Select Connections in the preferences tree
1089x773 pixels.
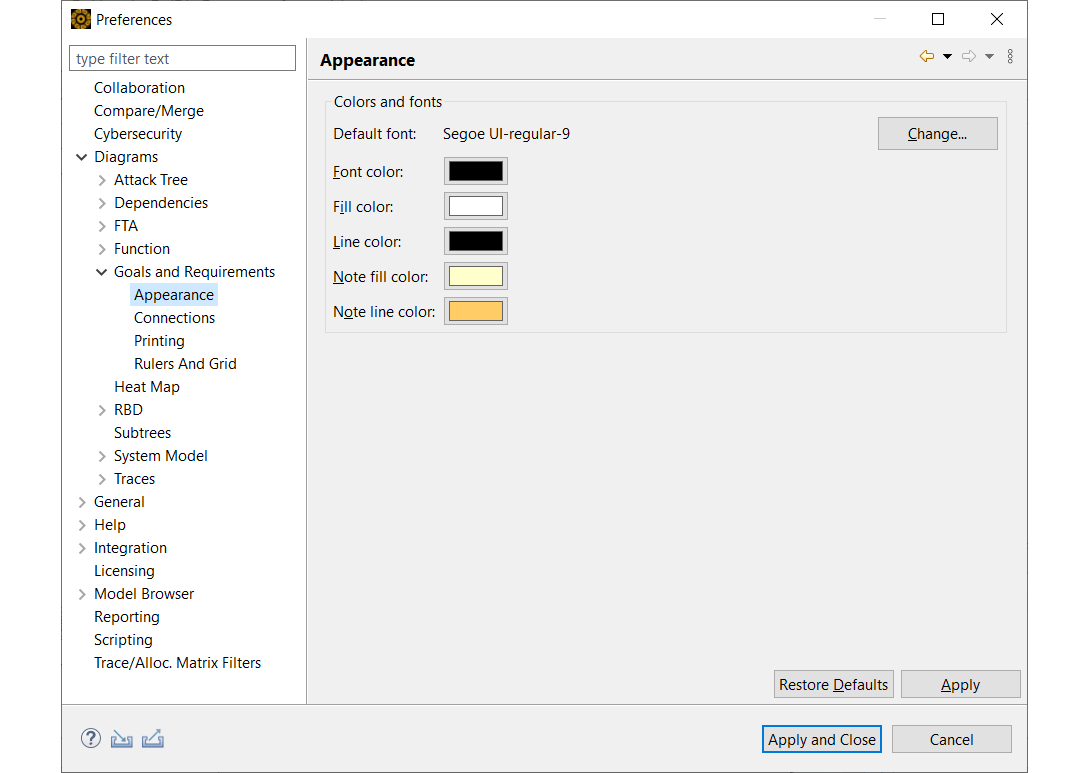click(174, 318)
